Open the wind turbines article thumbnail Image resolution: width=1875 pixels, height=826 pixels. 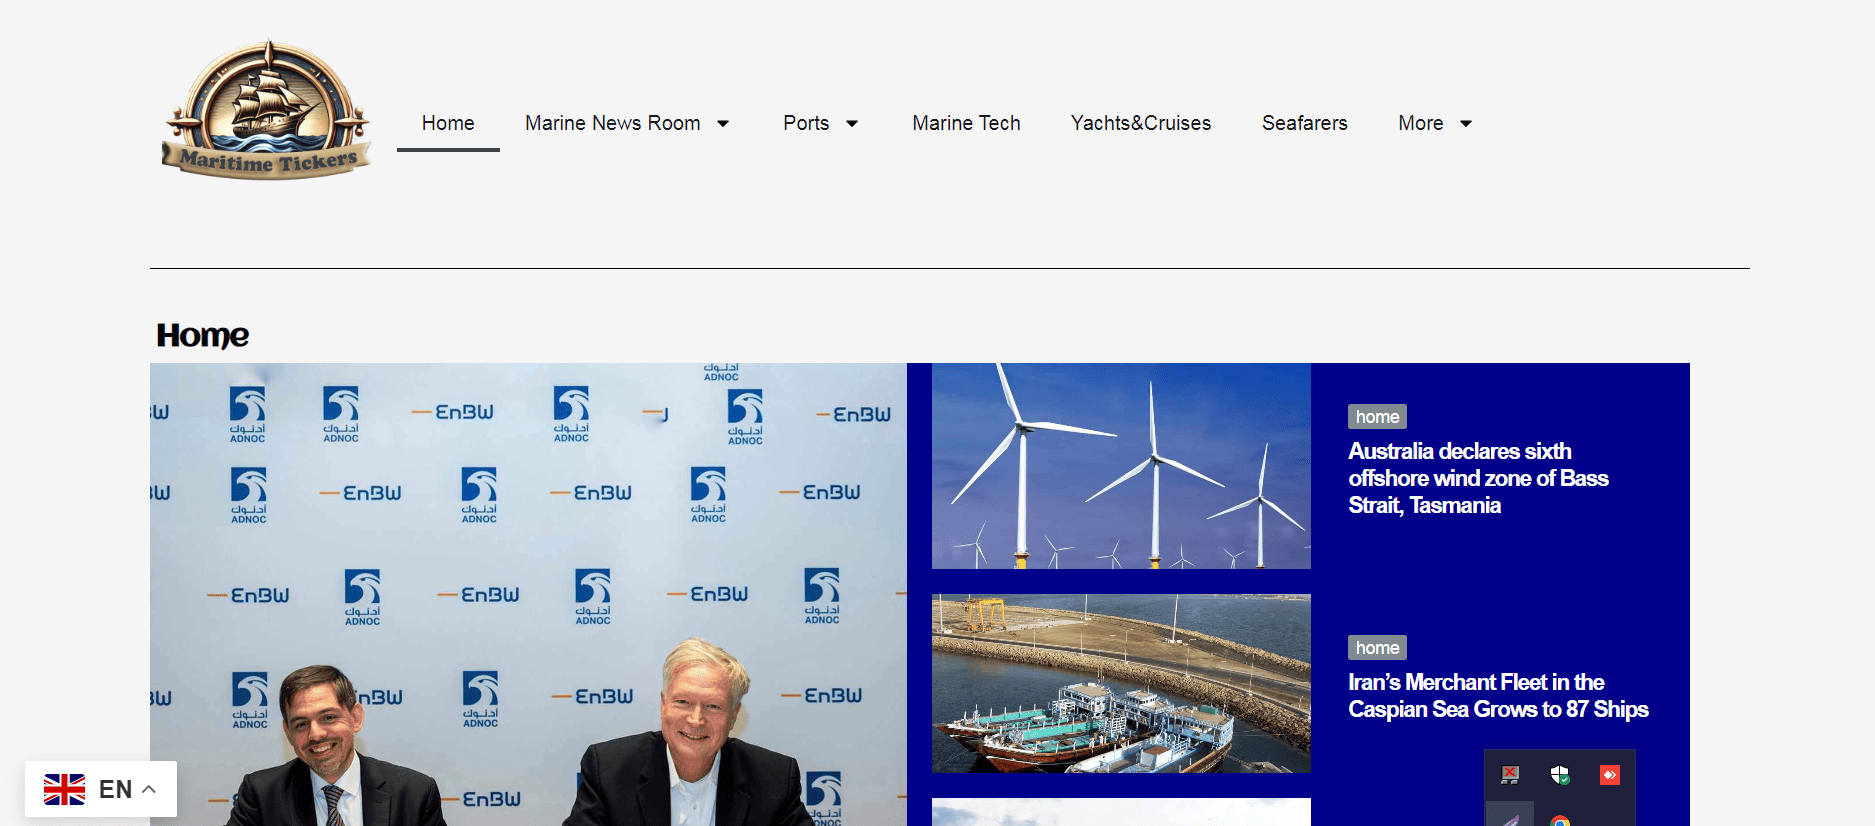1121,466
